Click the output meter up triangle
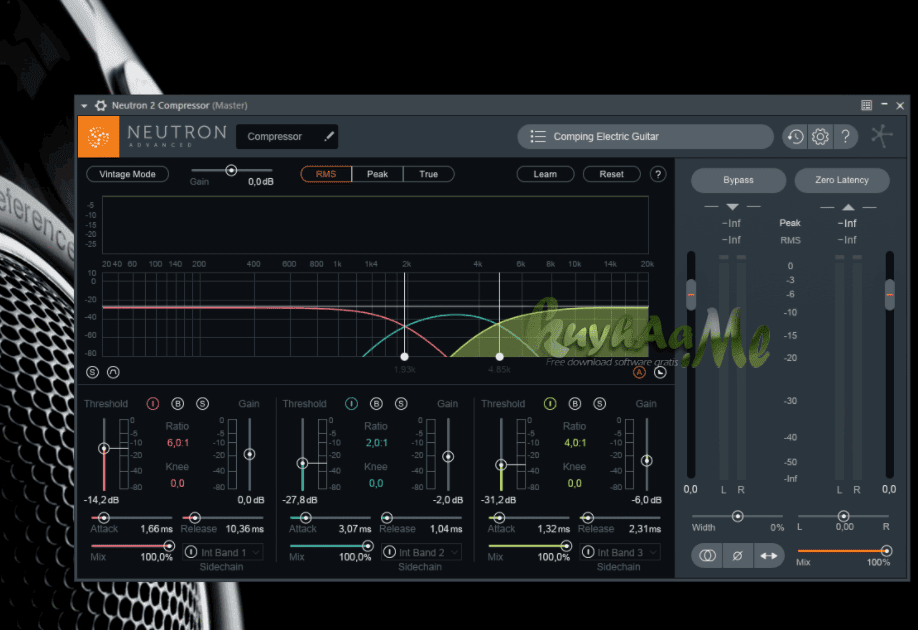 [848, 207]
